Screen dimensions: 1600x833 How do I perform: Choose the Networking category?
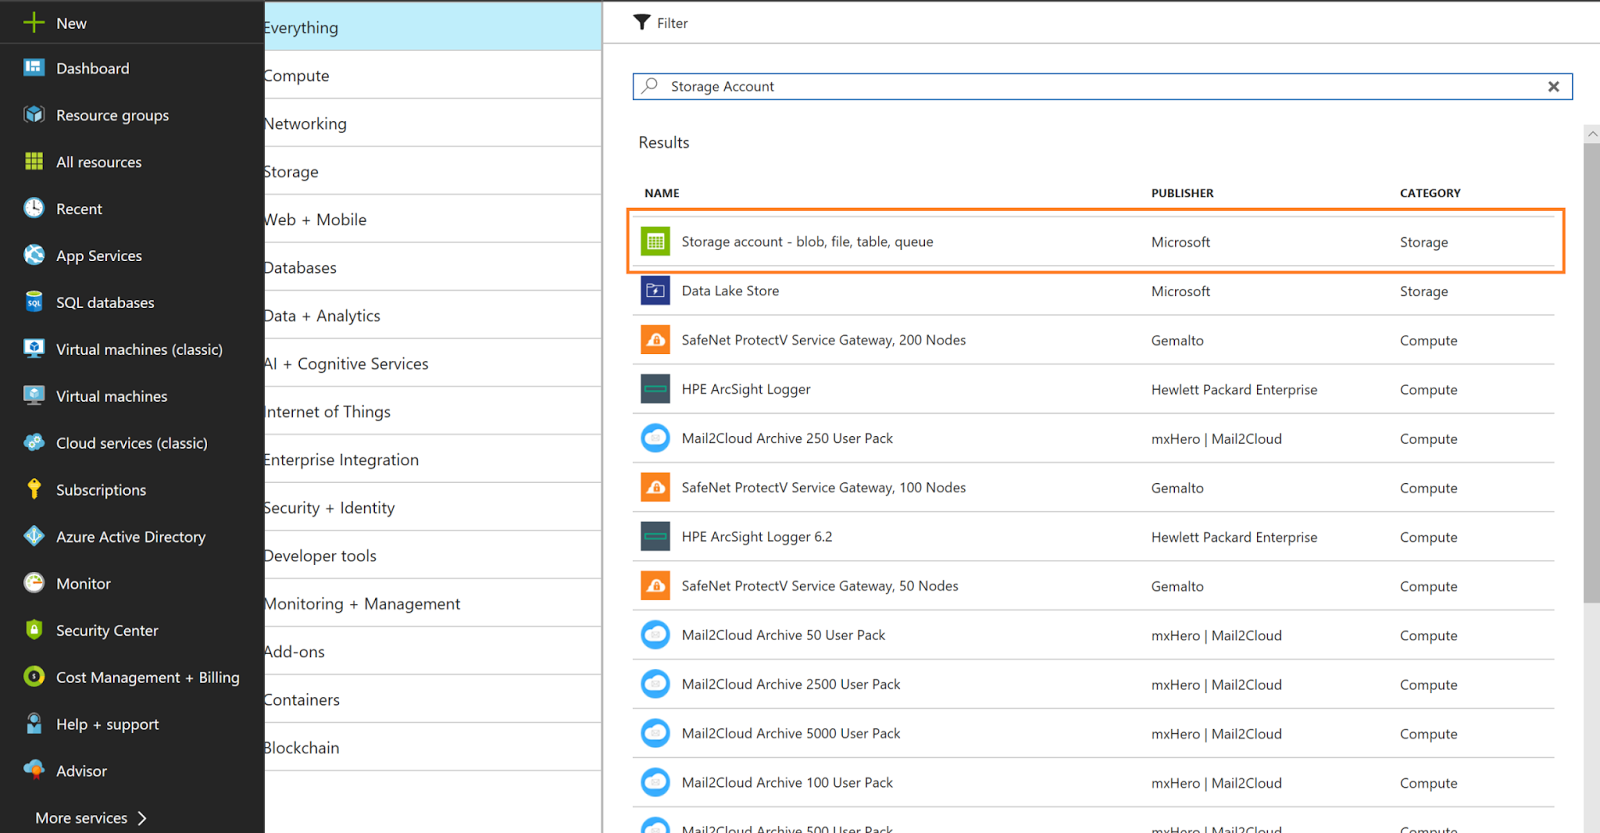432,124
